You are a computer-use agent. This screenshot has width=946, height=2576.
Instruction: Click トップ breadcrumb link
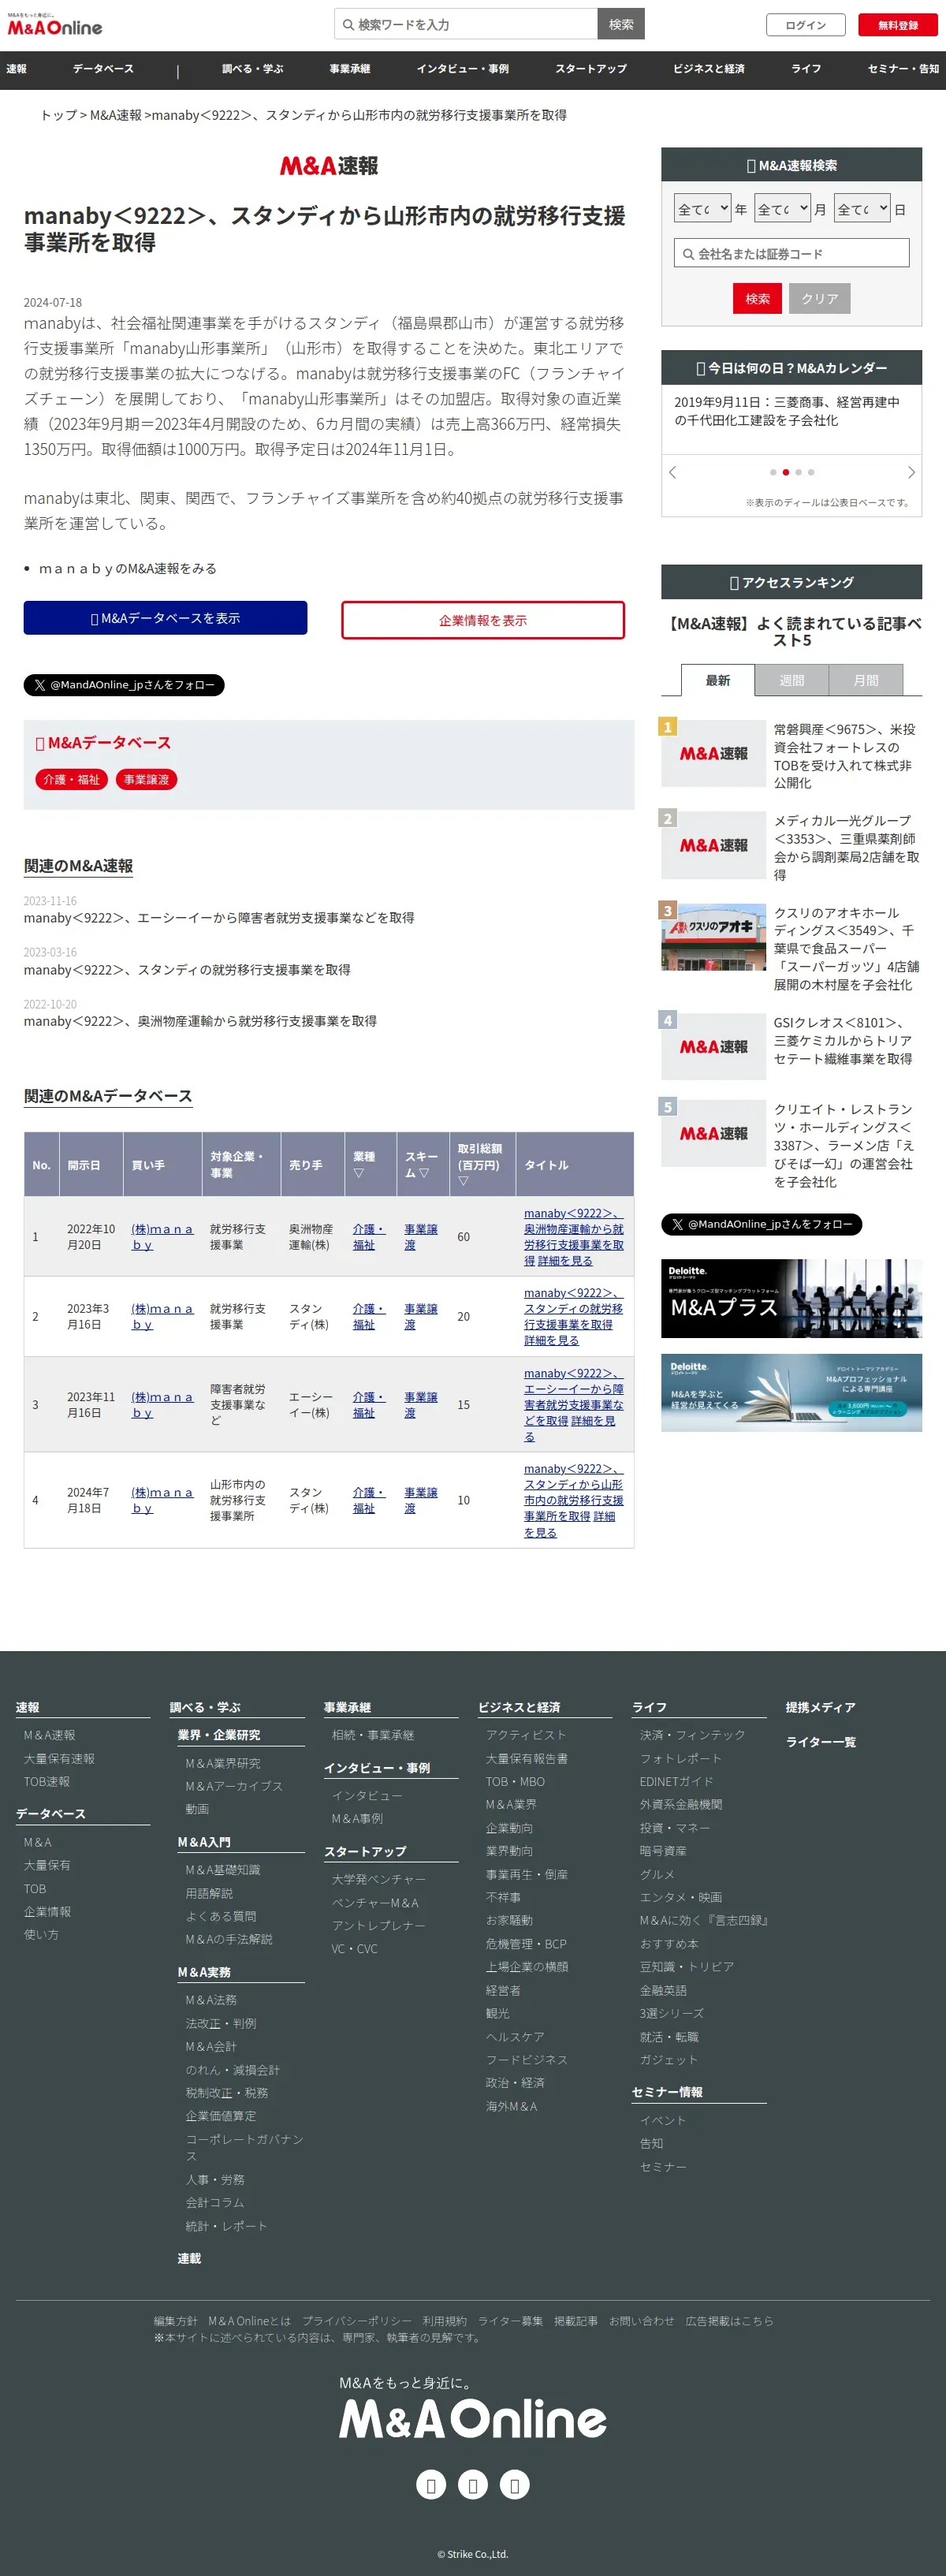click(58, 115)
